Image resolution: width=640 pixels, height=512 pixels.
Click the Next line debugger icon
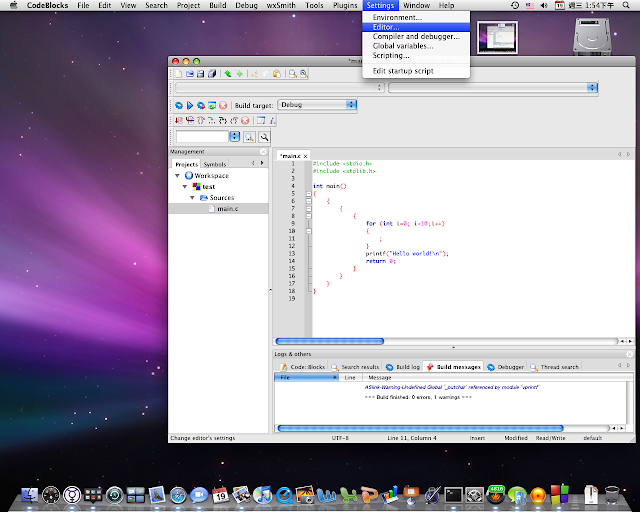click(201, 120)
